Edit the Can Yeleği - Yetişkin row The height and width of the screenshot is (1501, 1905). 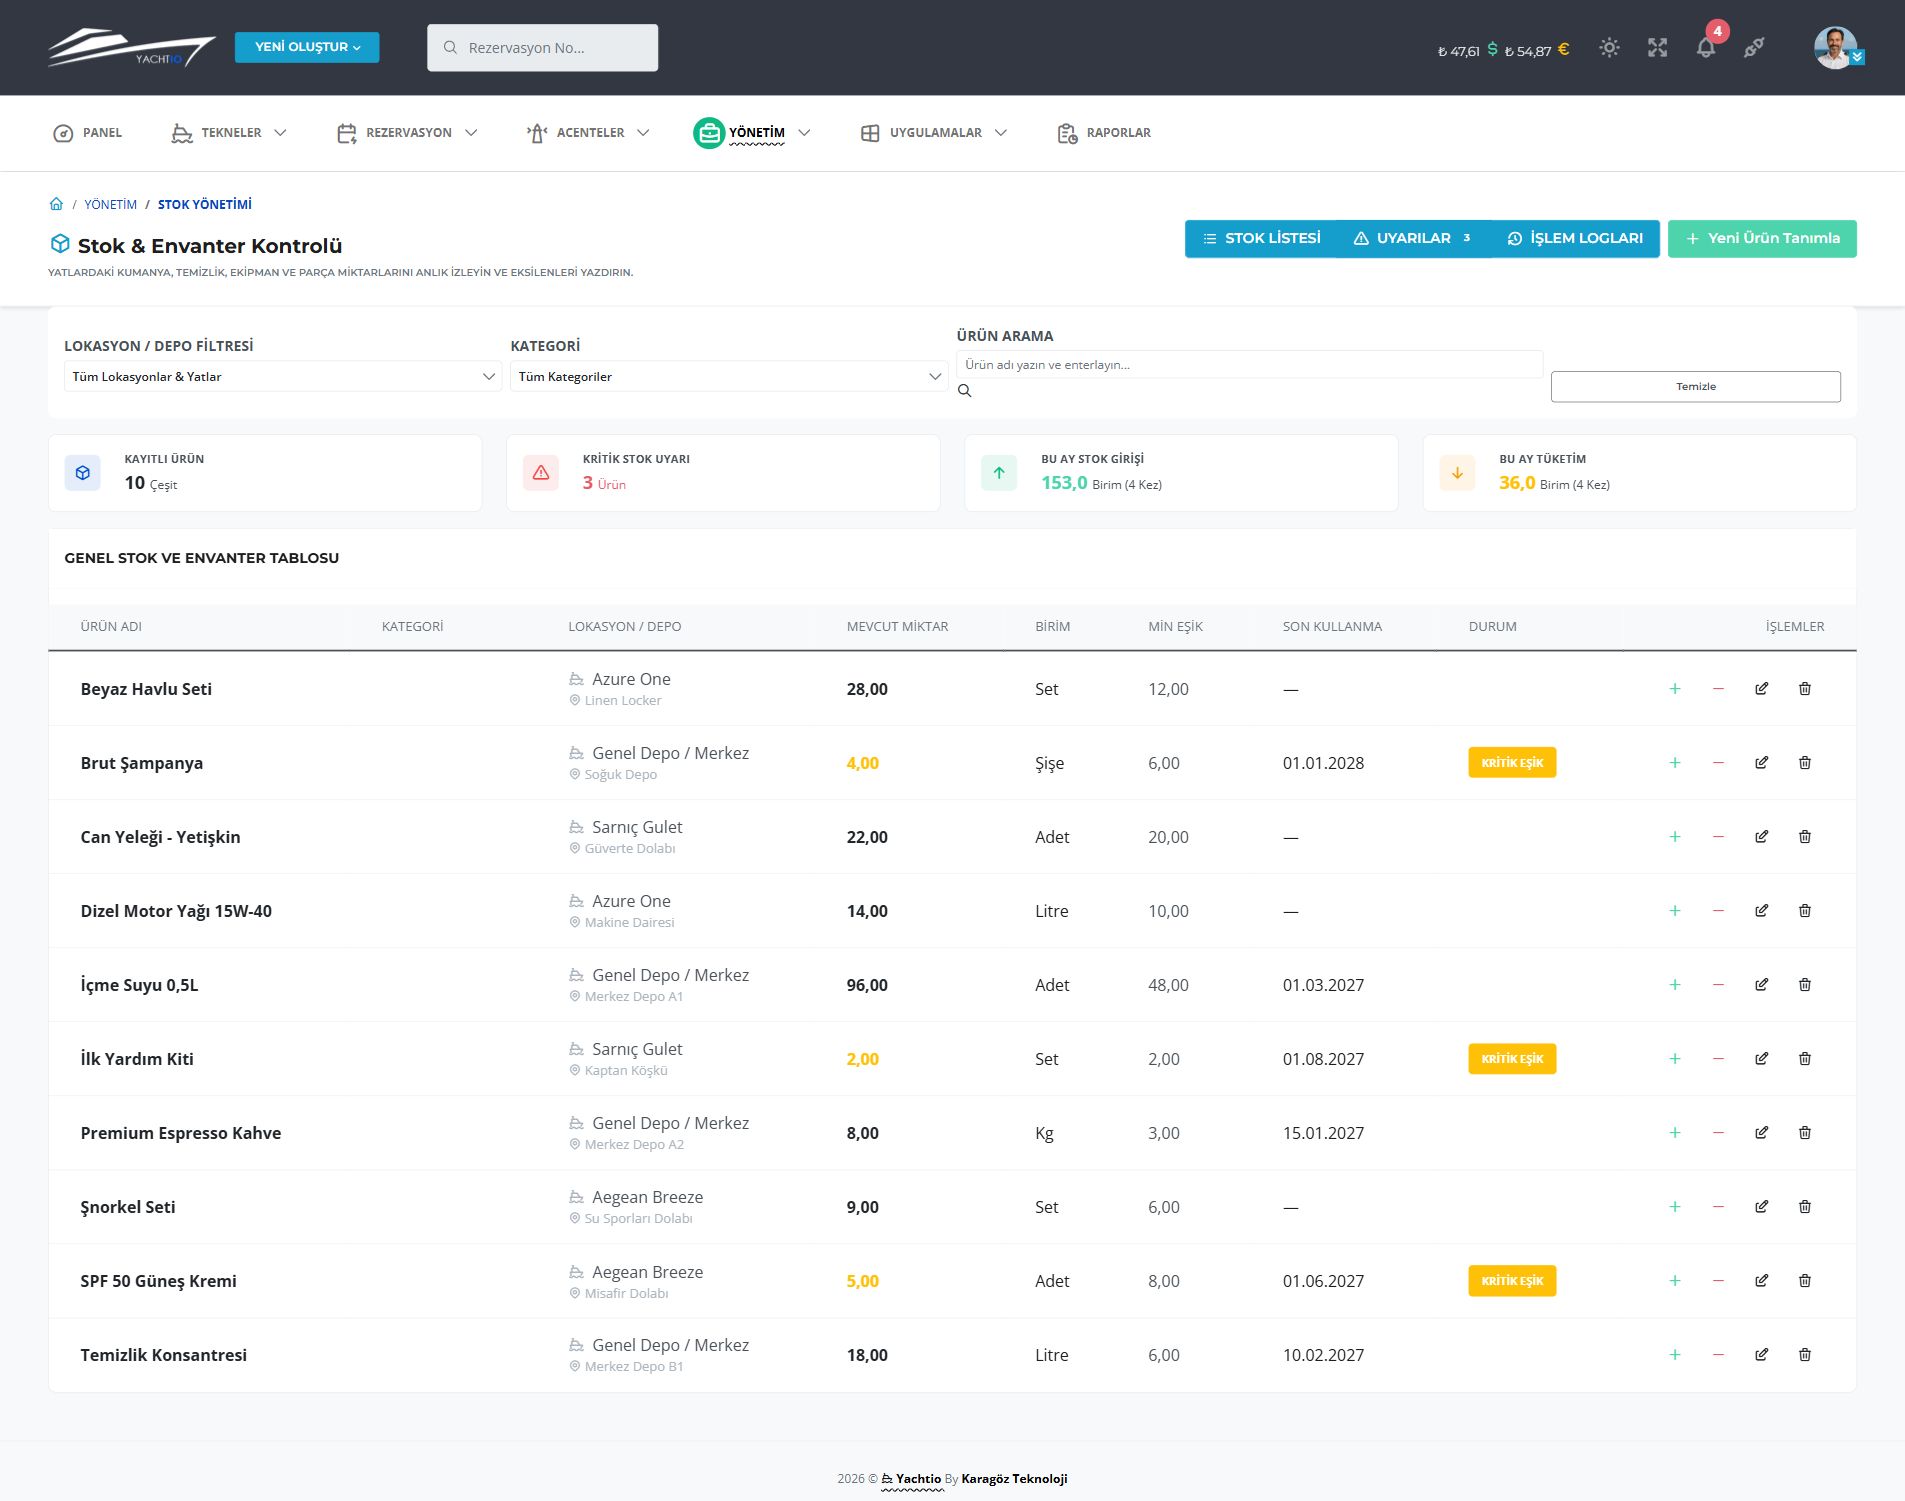pyautogui.click(x=1761, y=837)
